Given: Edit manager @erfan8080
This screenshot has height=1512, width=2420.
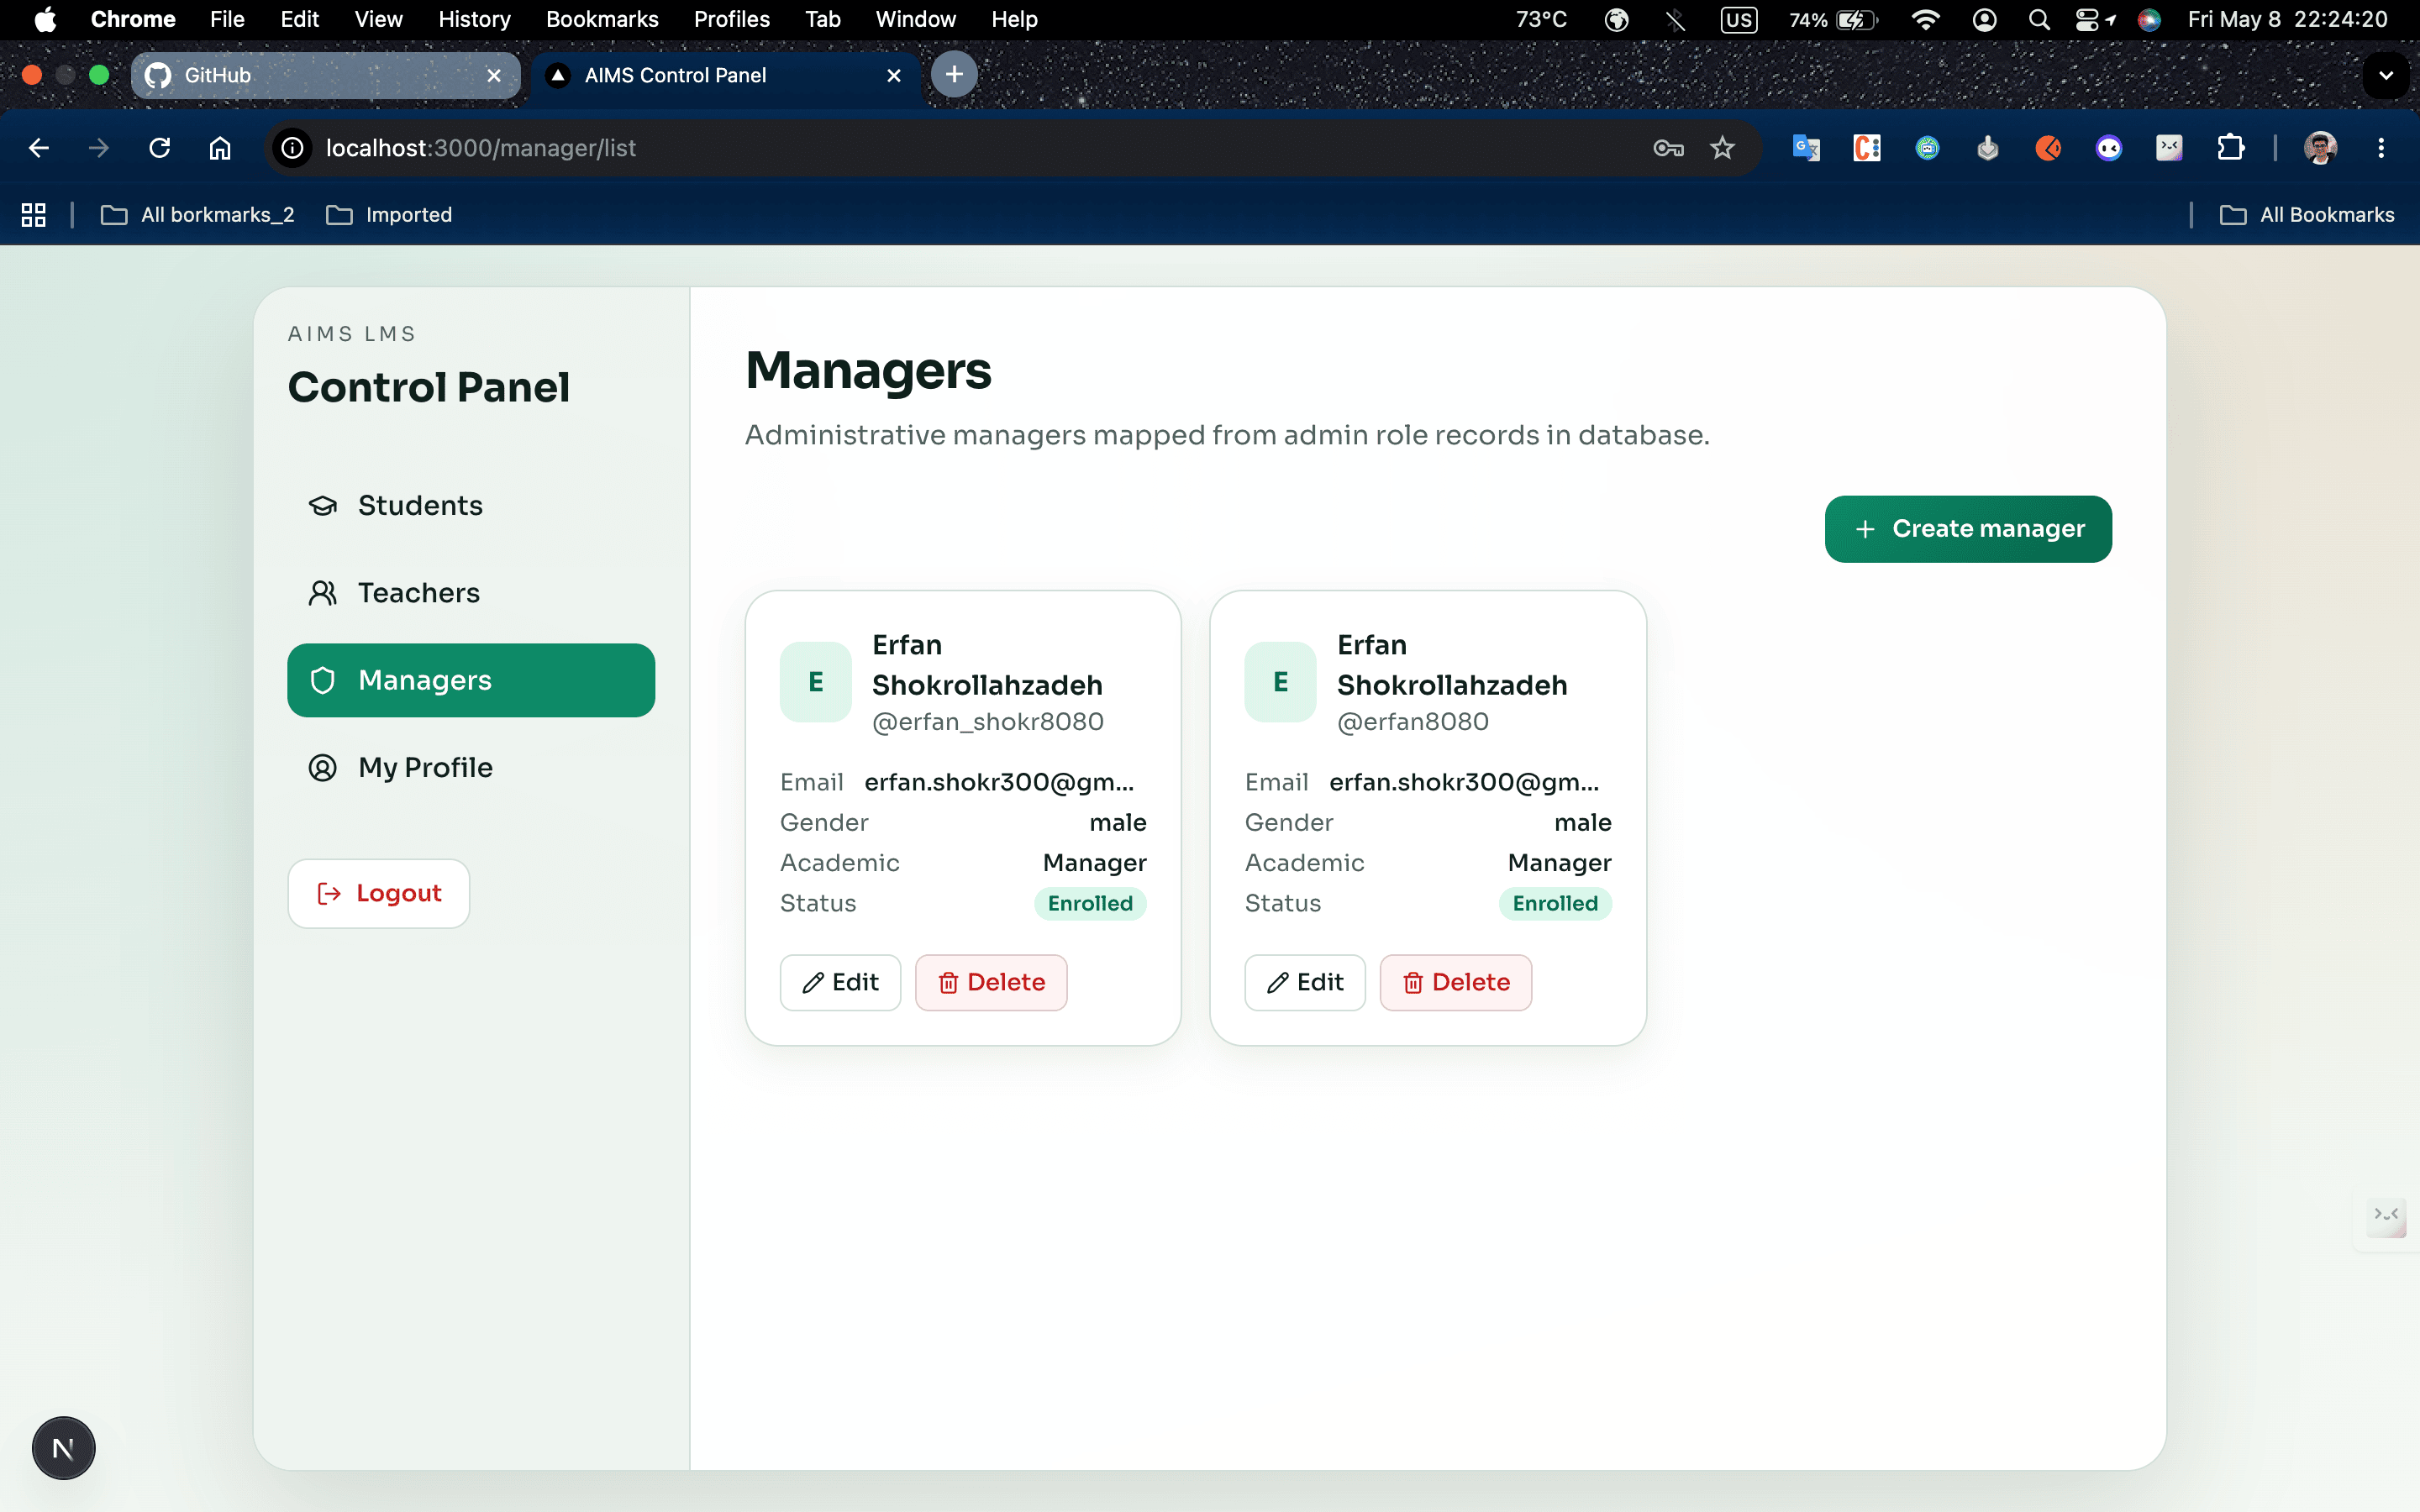Looking at the screenshot, I should tap(1304, 982).
